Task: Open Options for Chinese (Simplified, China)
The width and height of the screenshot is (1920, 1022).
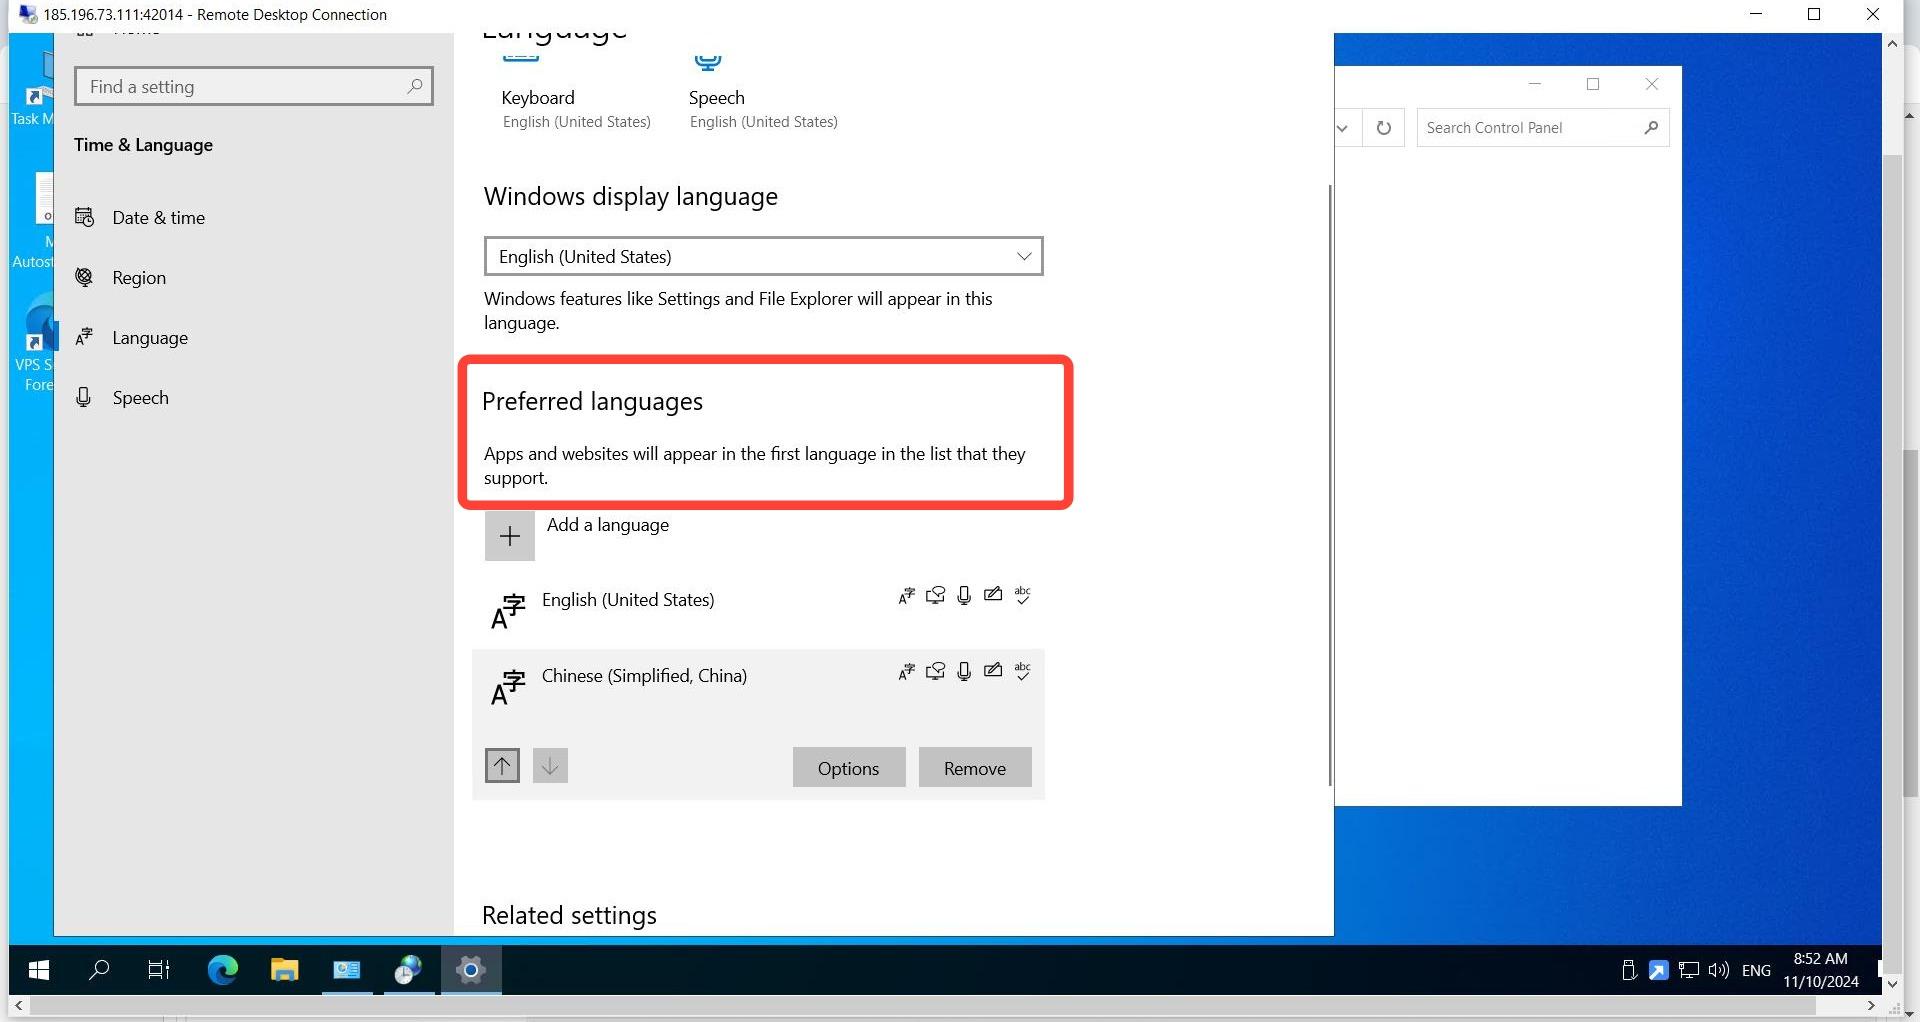Action: [x=849, y=768]
